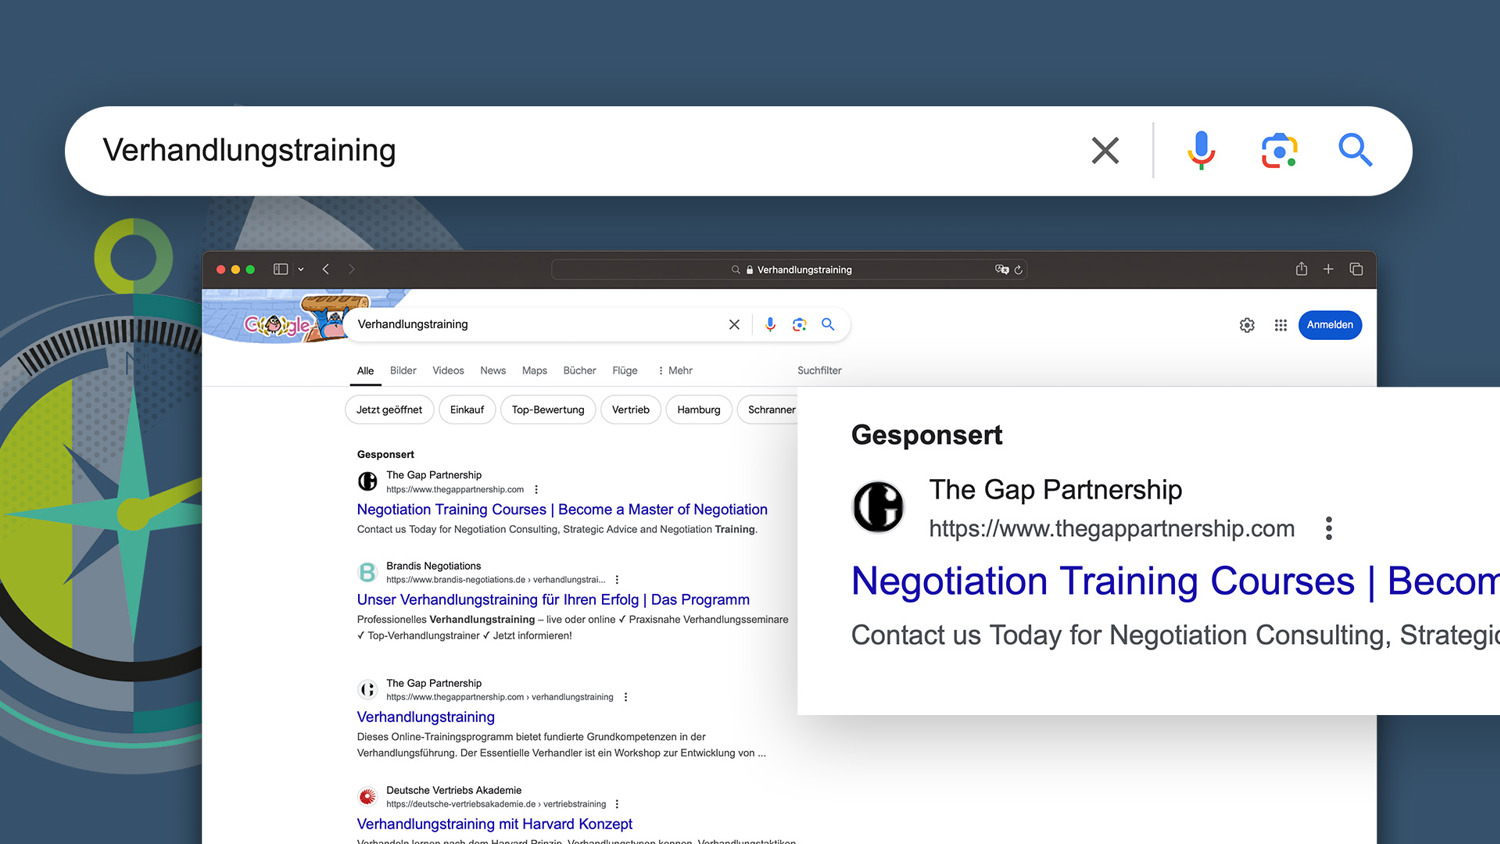Screen dimensions: 1500x844
Task: Click the Google Lens icon in large search bar
Action: click(x=1279, y=150)
